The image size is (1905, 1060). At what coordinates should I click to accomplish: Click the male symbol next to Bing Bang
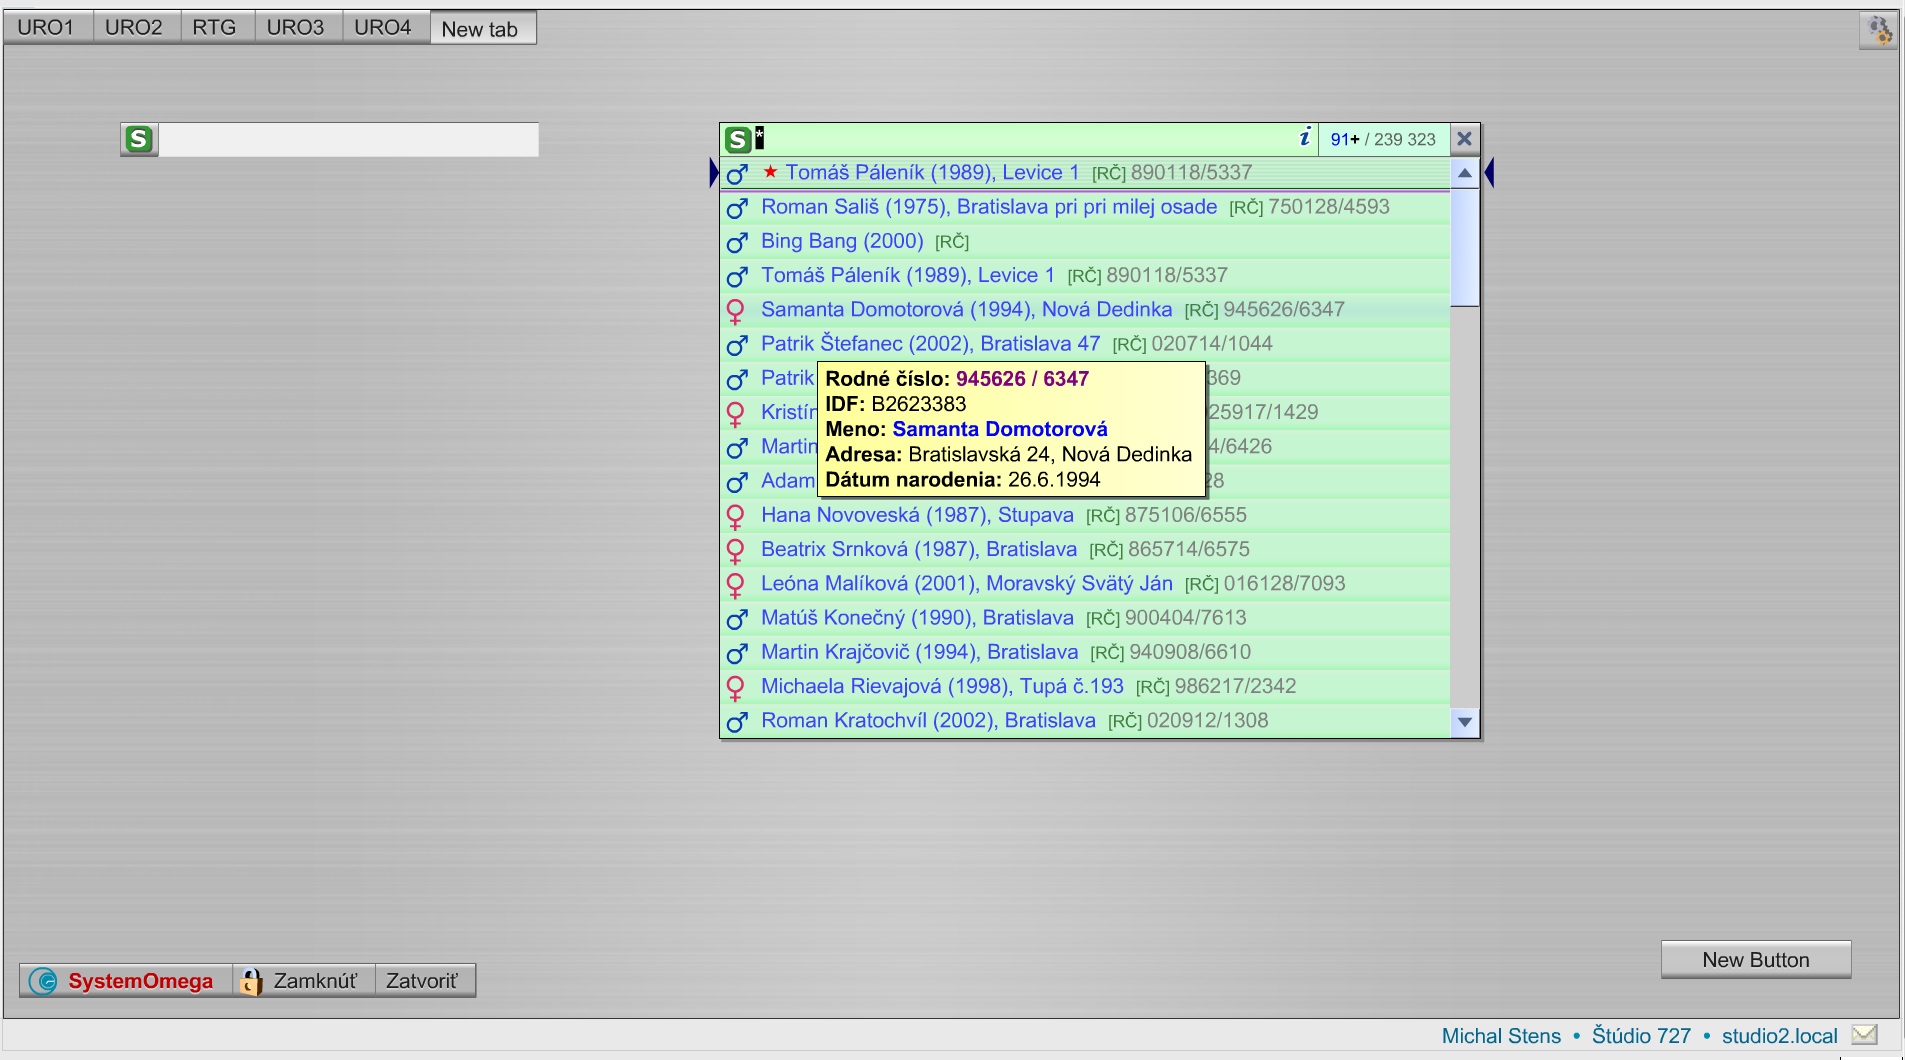[737, 243]
